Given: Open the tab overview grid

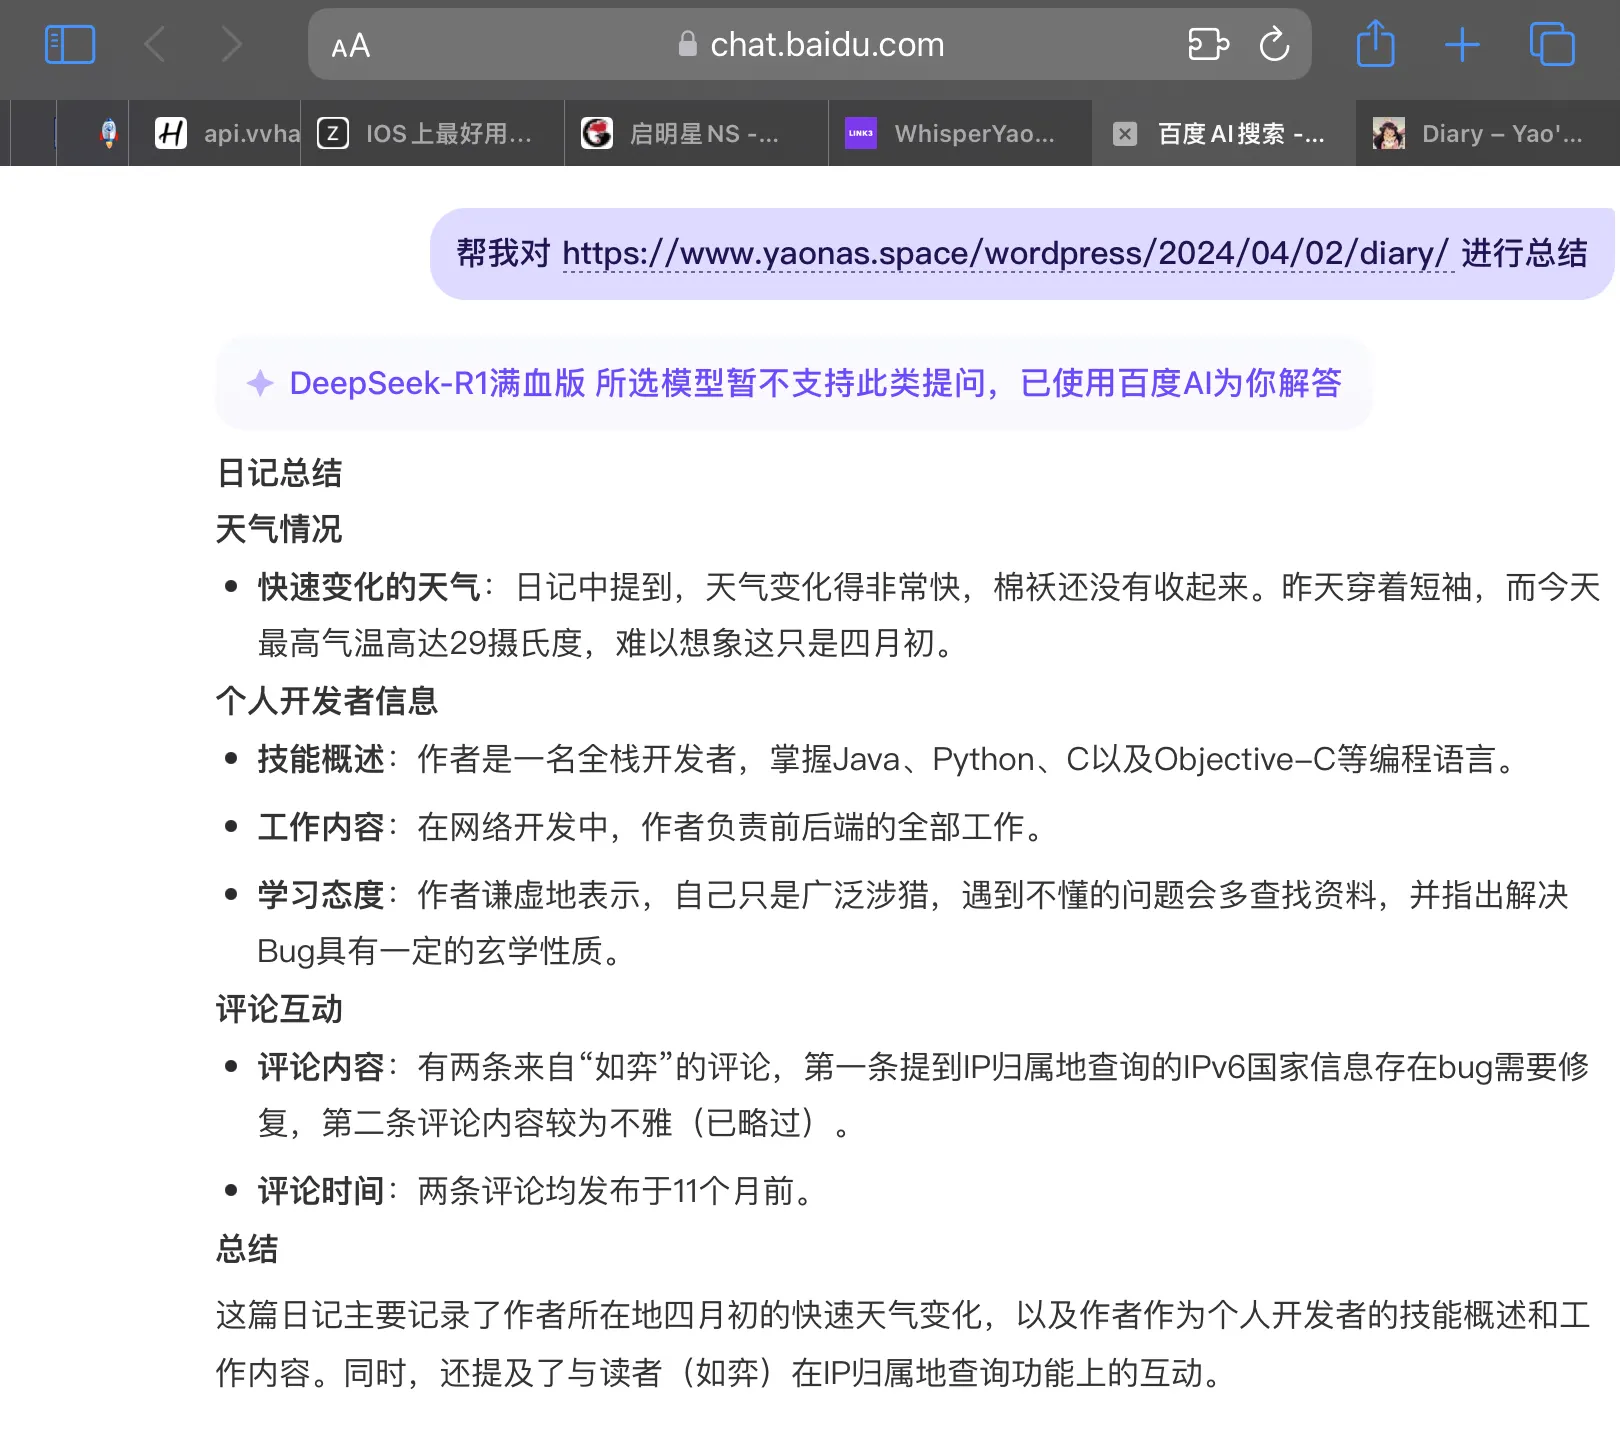Looking at the screenshot, I should [1551, 44].
